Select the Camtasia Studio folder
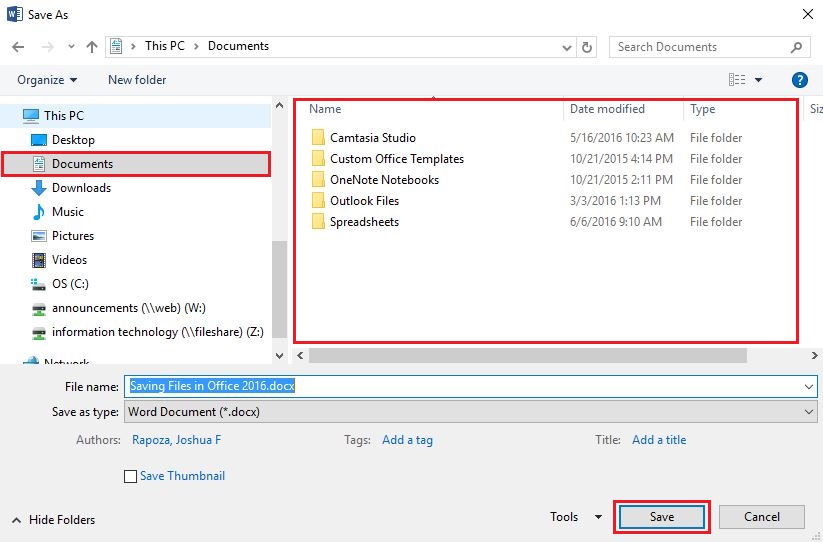This screenshot has height=542, width=823. [x=373, y=138]
